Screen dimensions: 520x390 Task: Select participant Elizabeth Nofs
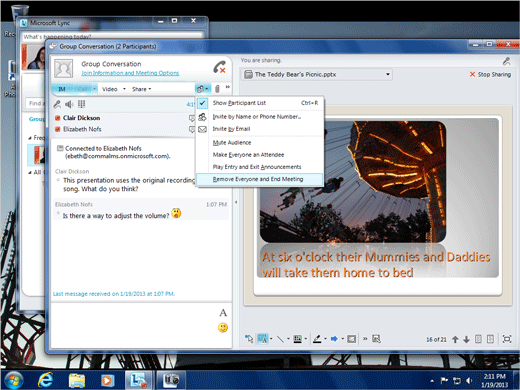(x=82, y=129)
